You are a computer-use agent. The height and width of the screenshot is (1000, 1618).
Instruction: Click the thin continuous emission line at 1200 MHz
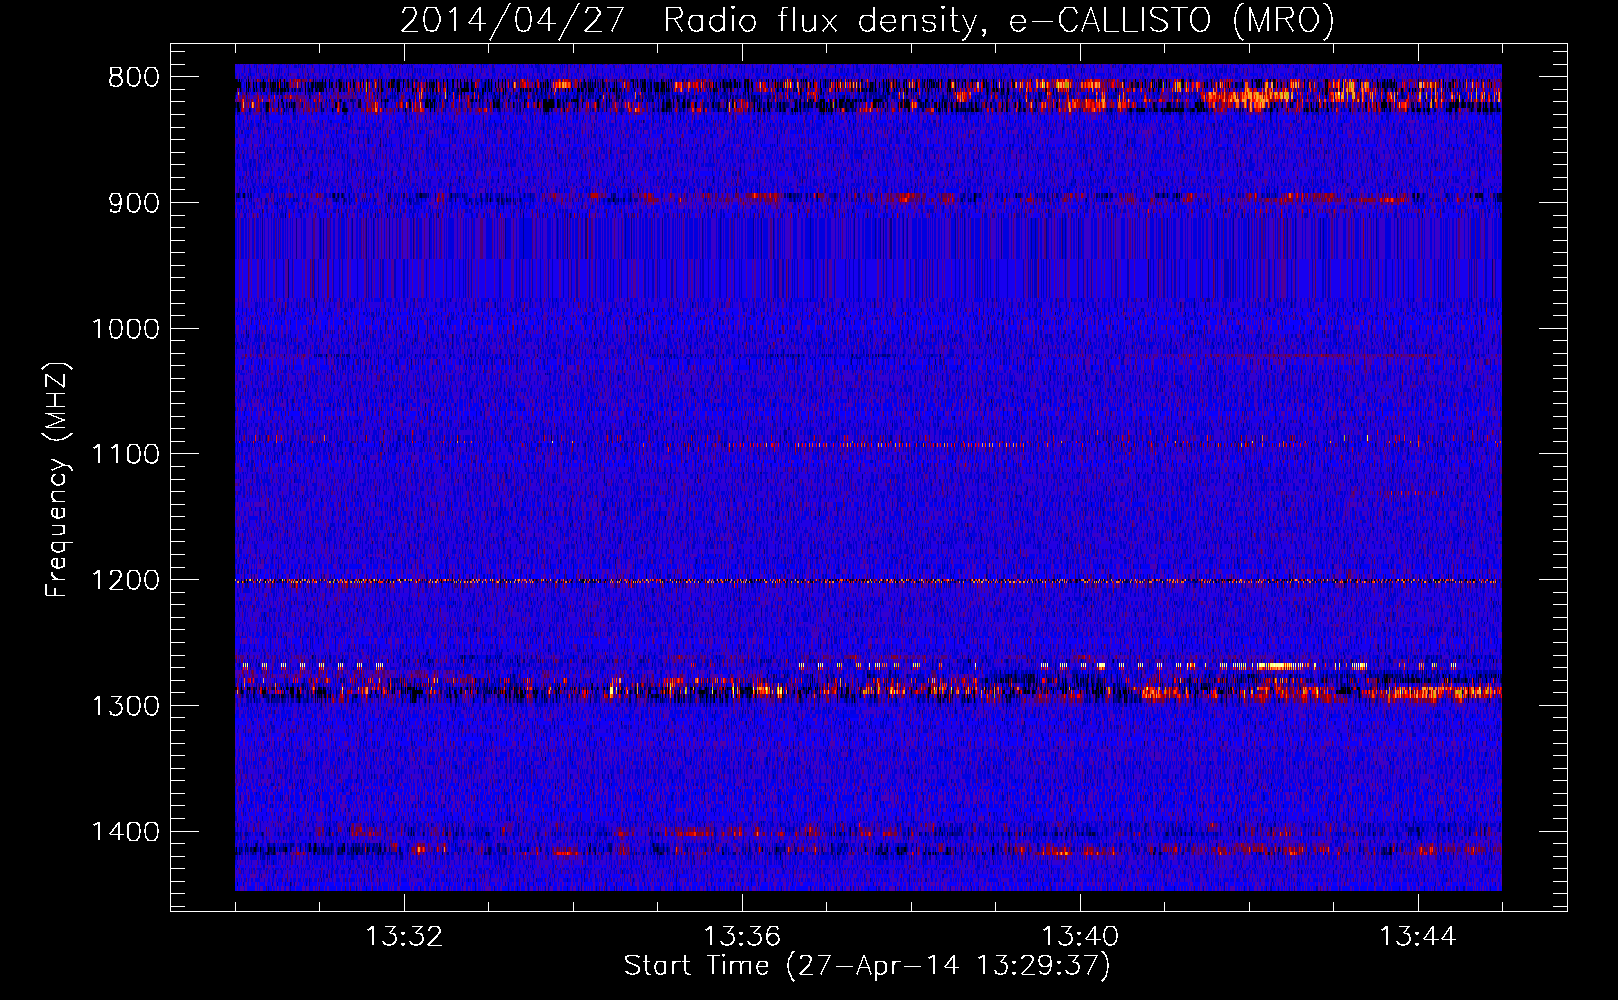(868, 581)
